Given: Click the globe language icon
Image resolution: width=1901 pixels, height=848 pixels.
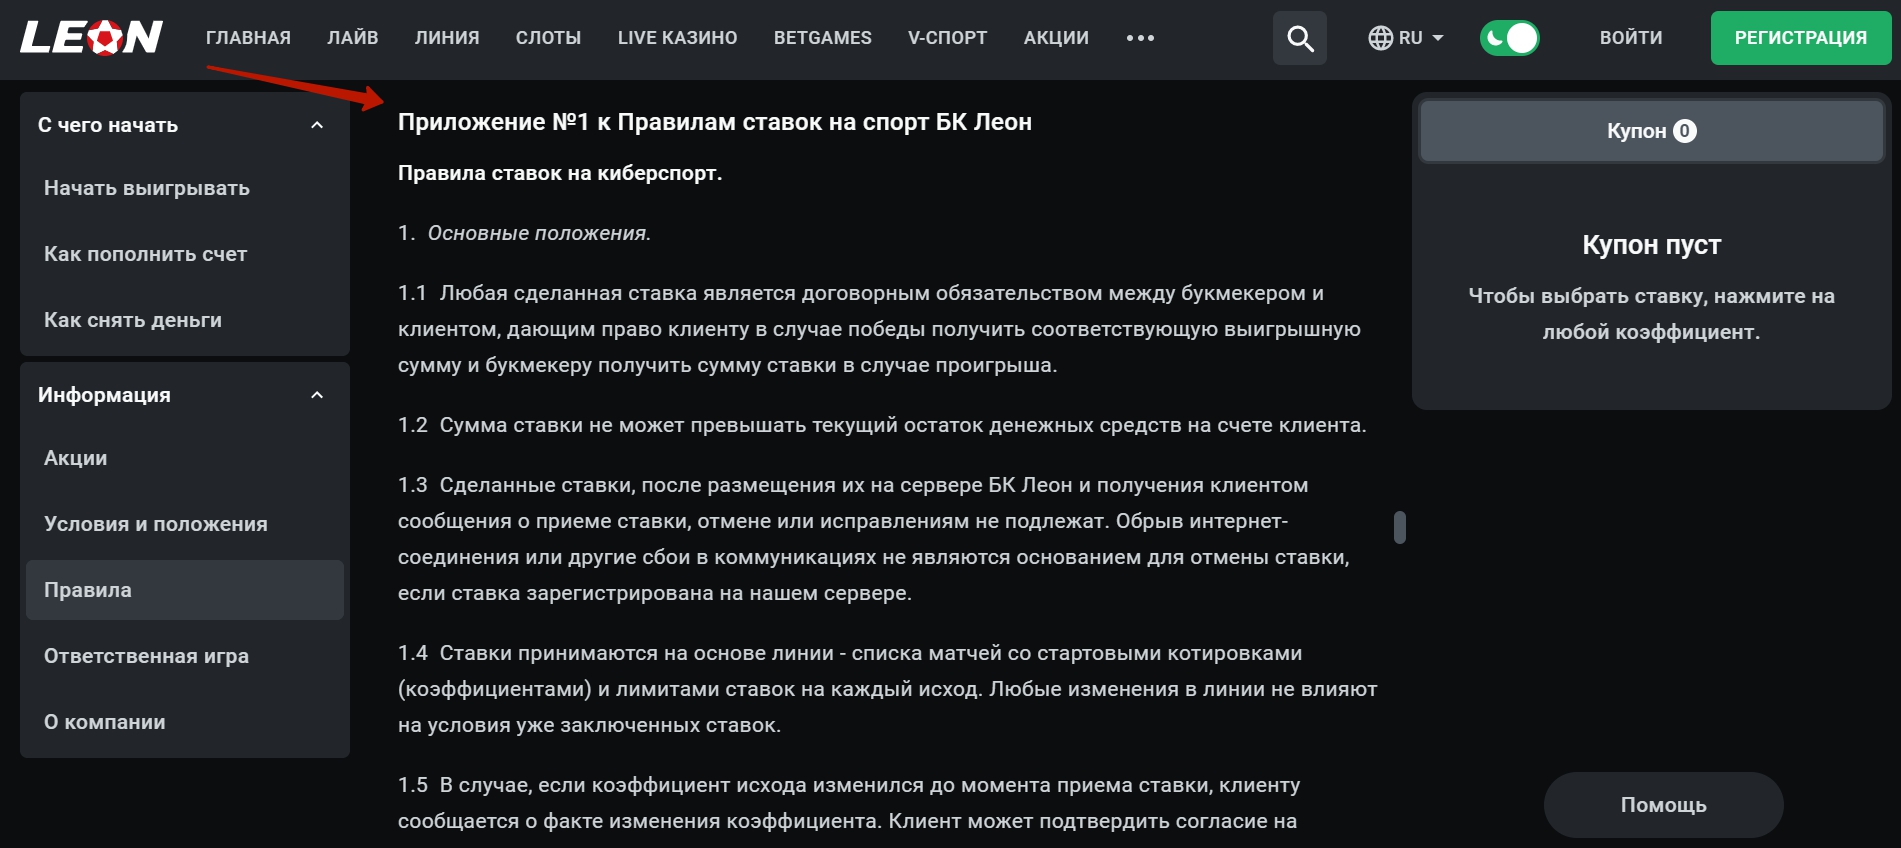Looking at the screenshot, I should 1381,38.
